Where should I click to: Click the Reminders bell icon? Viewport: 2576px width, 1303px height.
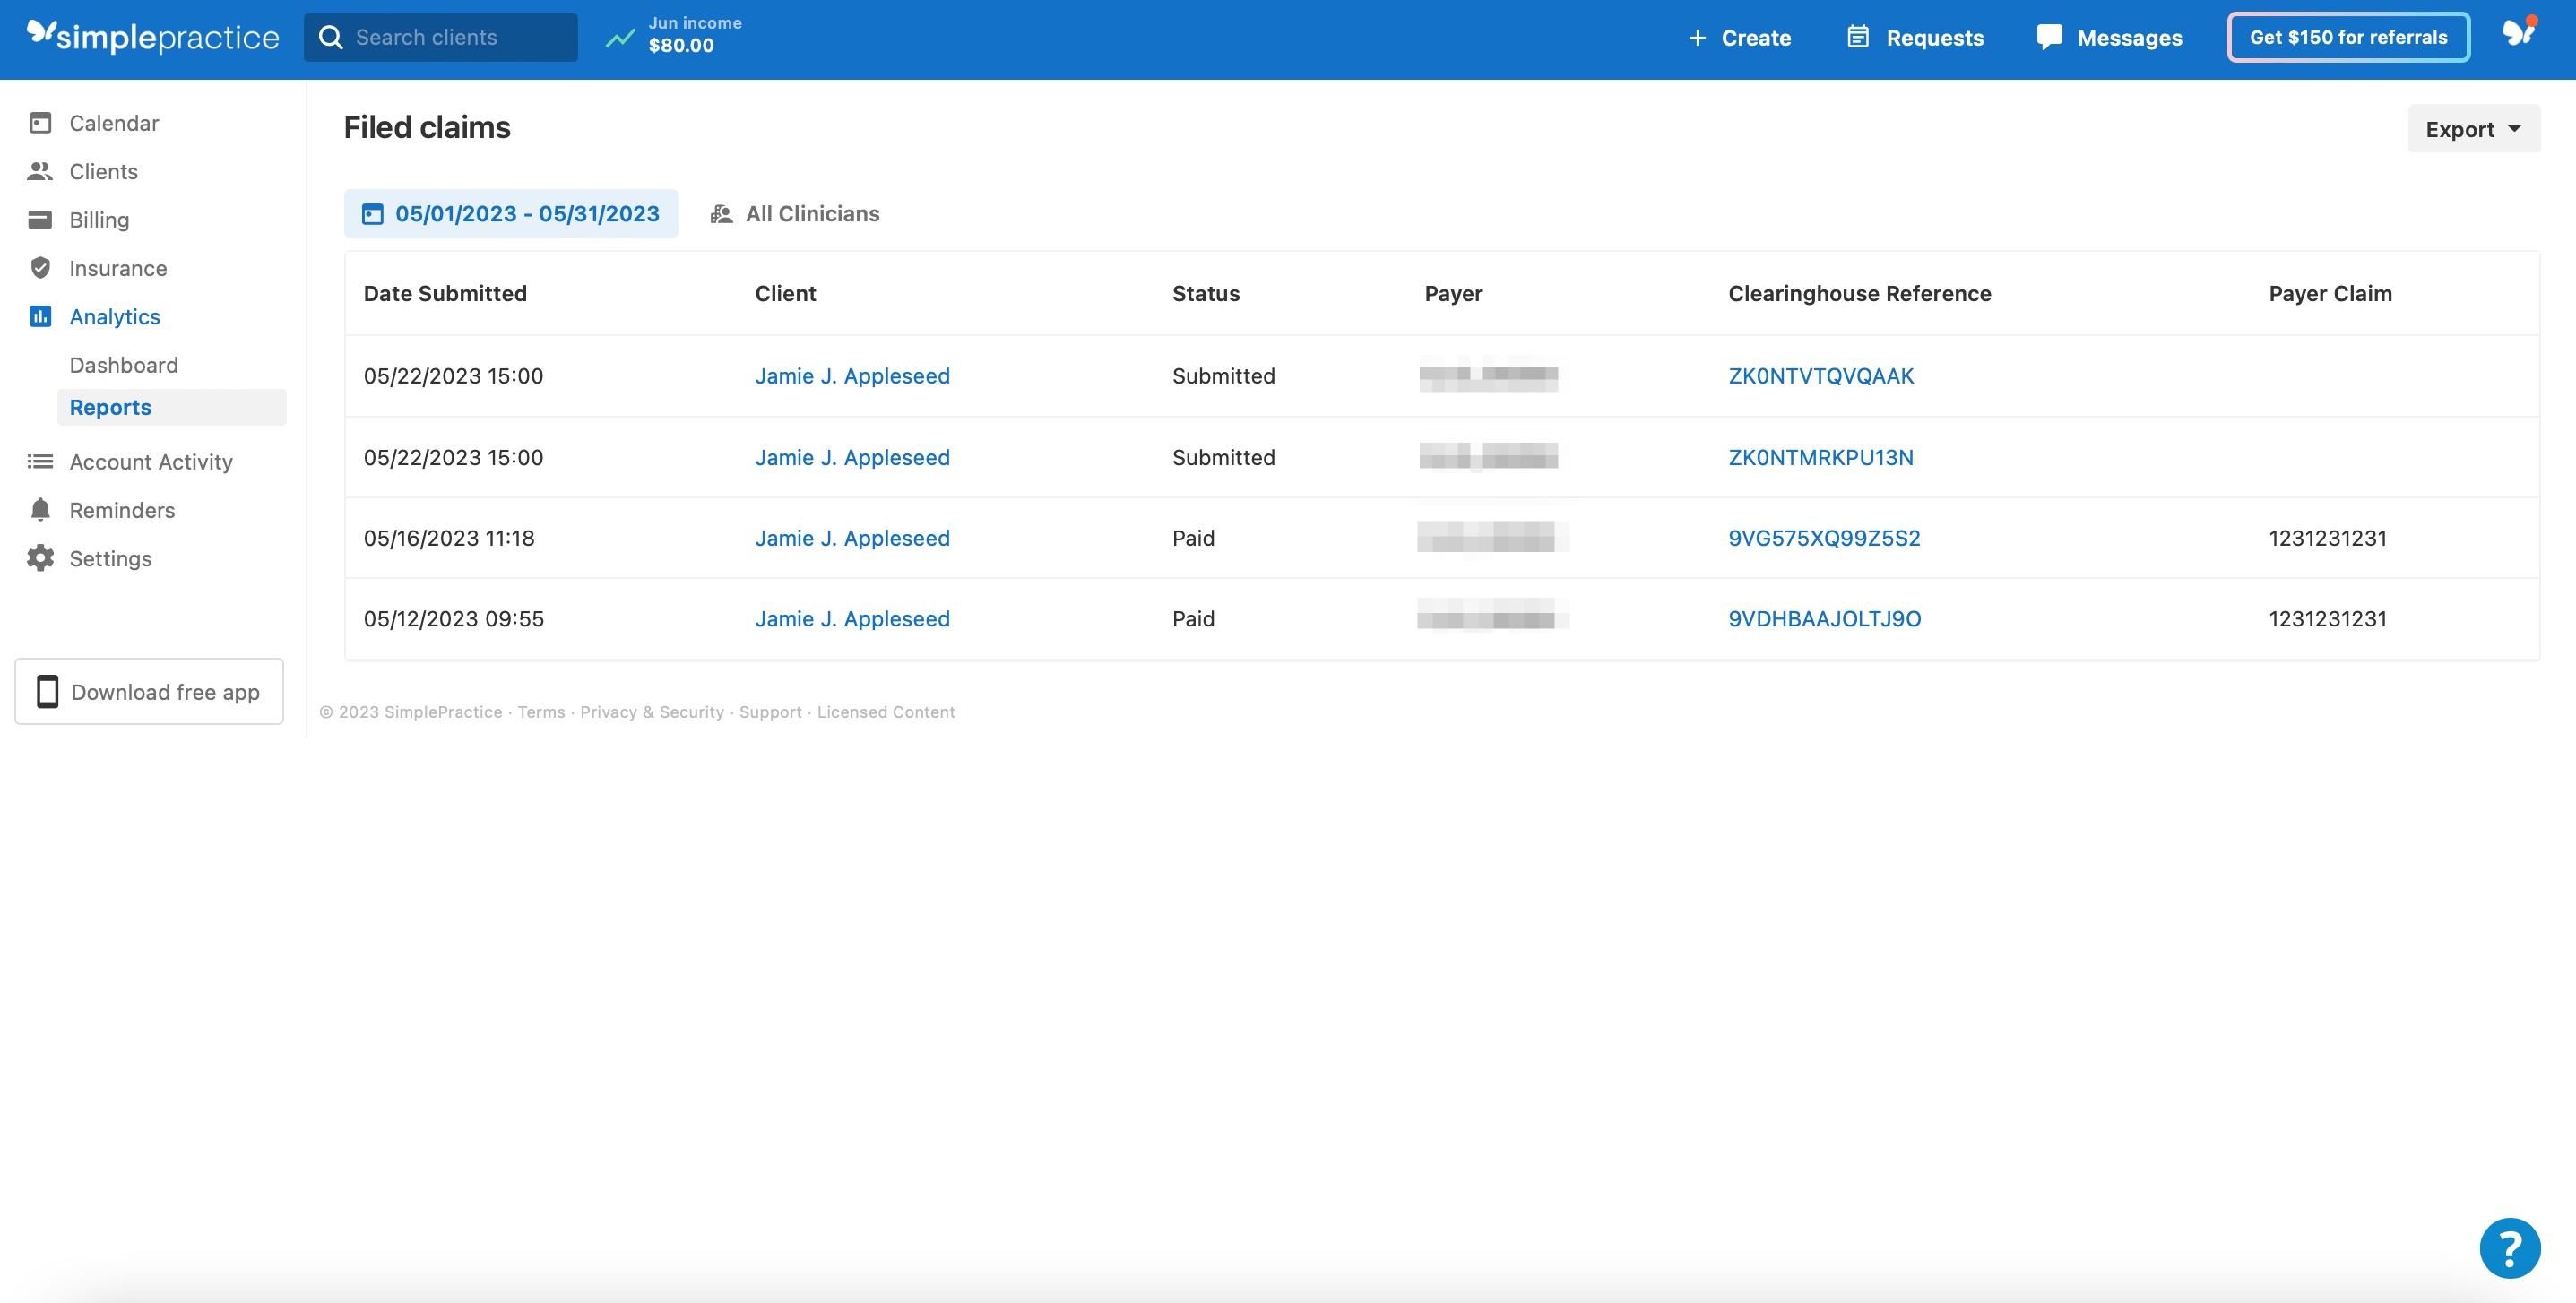[40, 509]
